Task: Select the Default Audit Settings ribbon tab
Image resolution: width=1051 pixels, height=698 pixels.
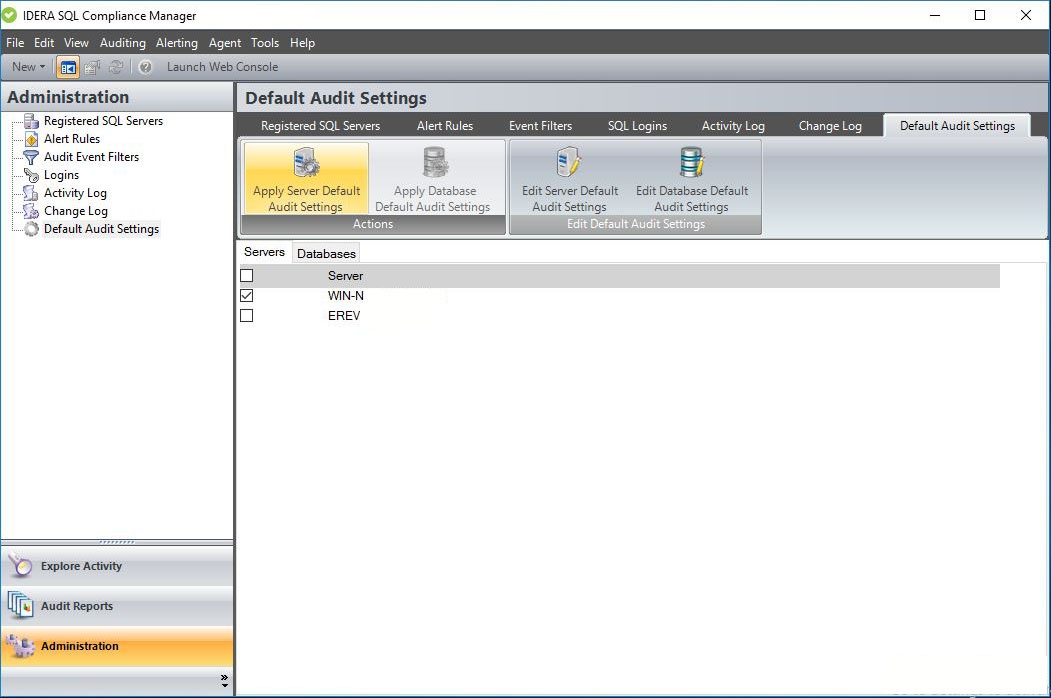Action: (957, 126)
